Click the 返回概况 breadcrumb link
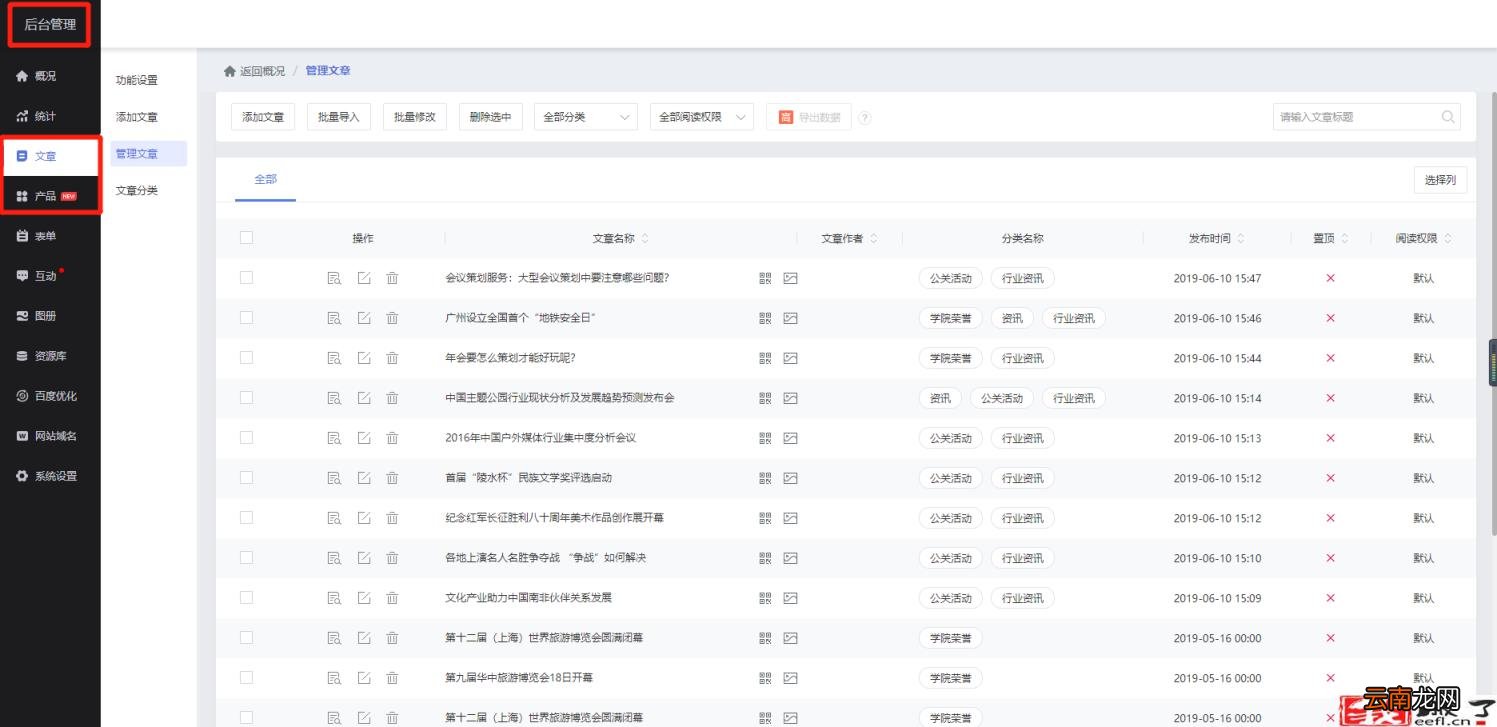This screenshot has width=1497, height=727. coord(262,71)
